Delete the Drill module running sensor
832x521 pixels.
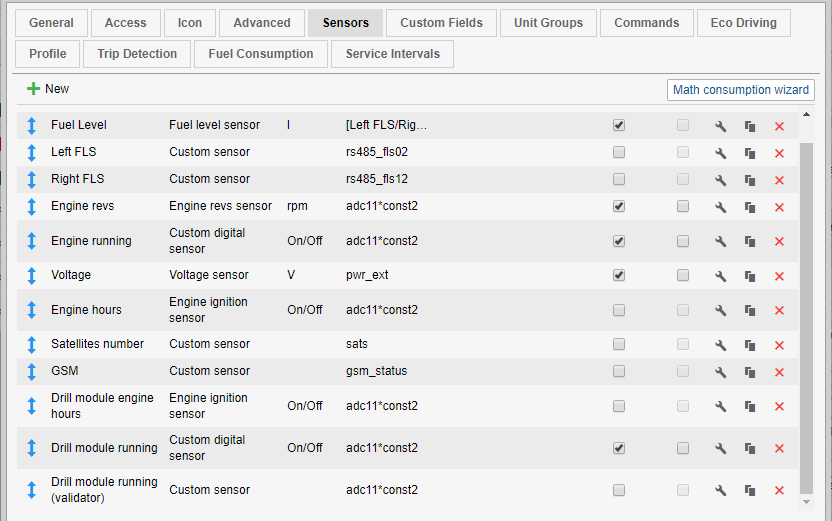click(x=779, y=448)
